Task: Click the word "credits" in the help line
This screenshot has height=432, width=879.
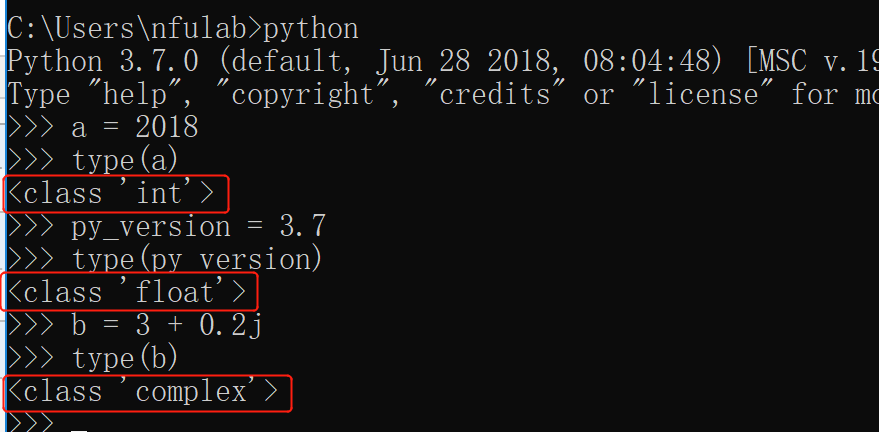Action: (494, 95)
